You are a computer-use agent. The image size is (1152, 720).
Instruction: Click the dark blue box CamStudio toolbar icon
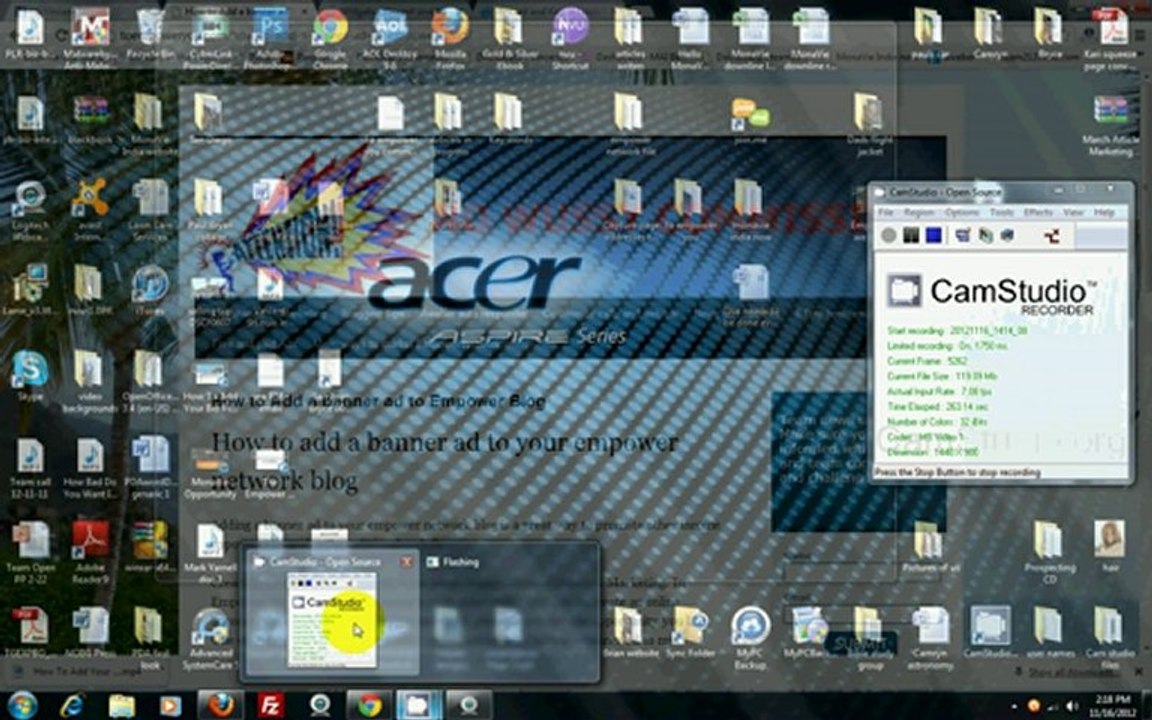point(1007,235)
